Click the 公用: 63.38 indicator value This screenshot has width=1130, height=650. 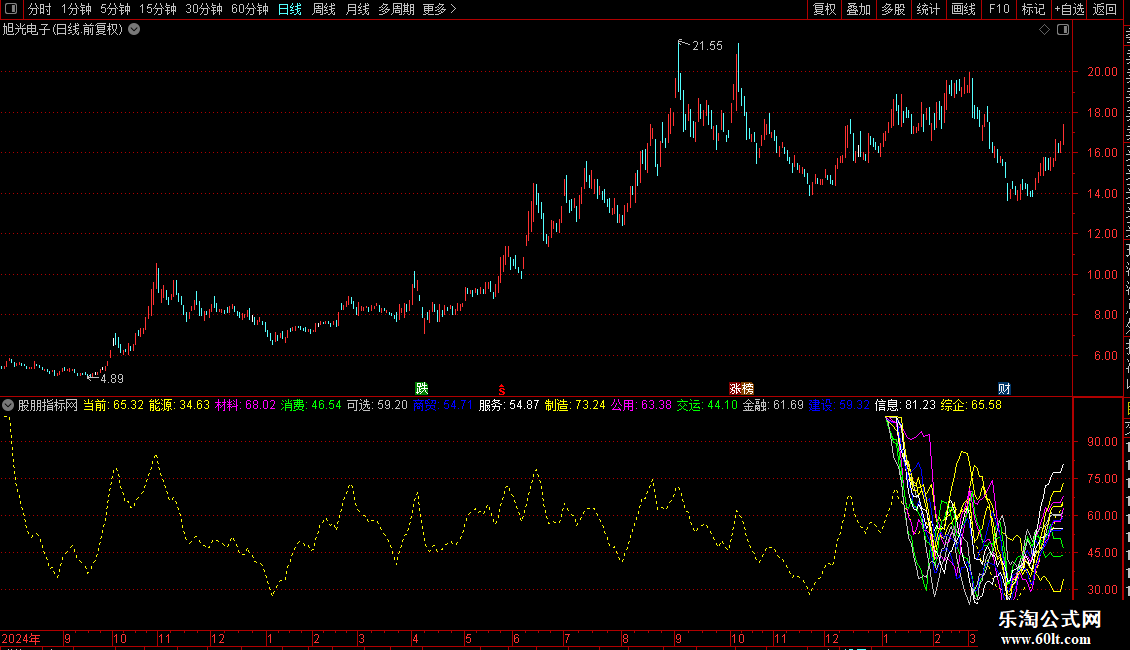pos(641,405)
